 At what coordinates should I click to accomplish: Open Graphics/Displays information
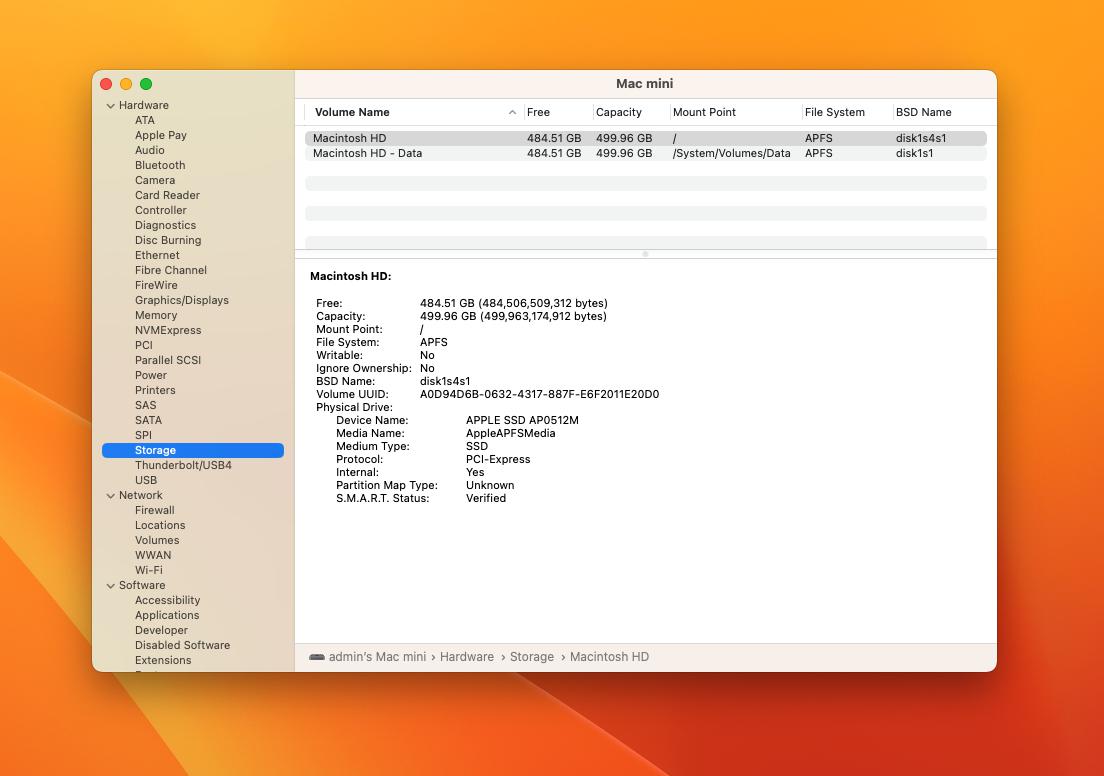tap(182, 301)
